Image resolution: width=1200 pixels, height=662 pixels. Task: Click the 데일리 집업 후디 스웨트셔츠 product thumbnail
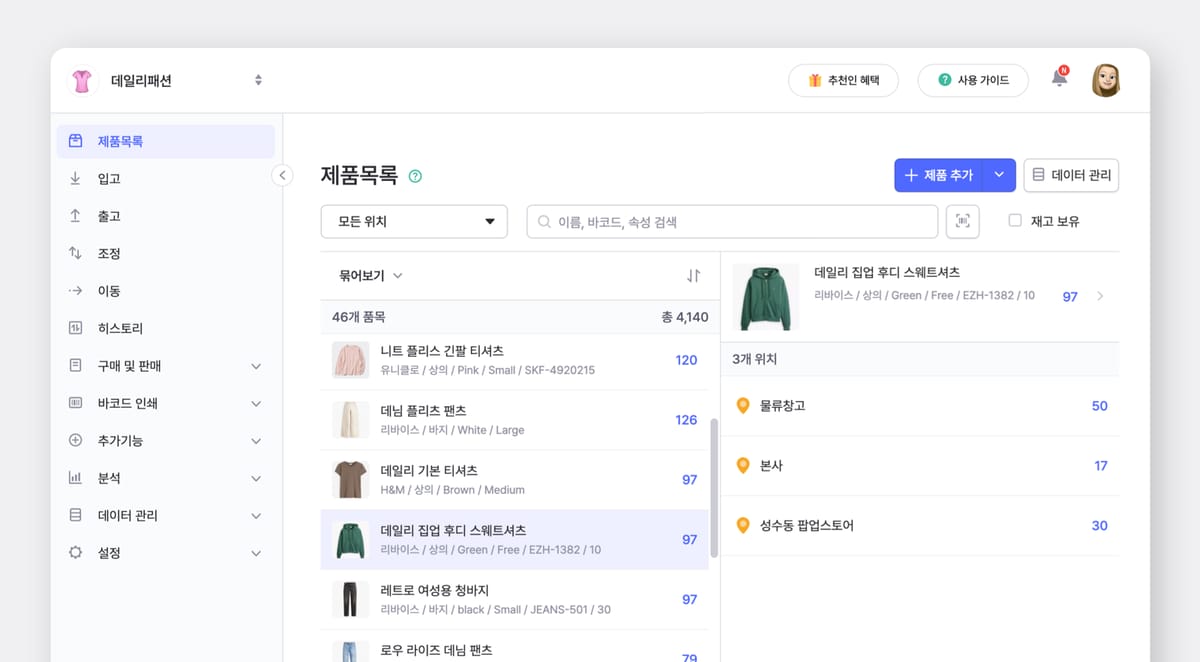(765, 295)
